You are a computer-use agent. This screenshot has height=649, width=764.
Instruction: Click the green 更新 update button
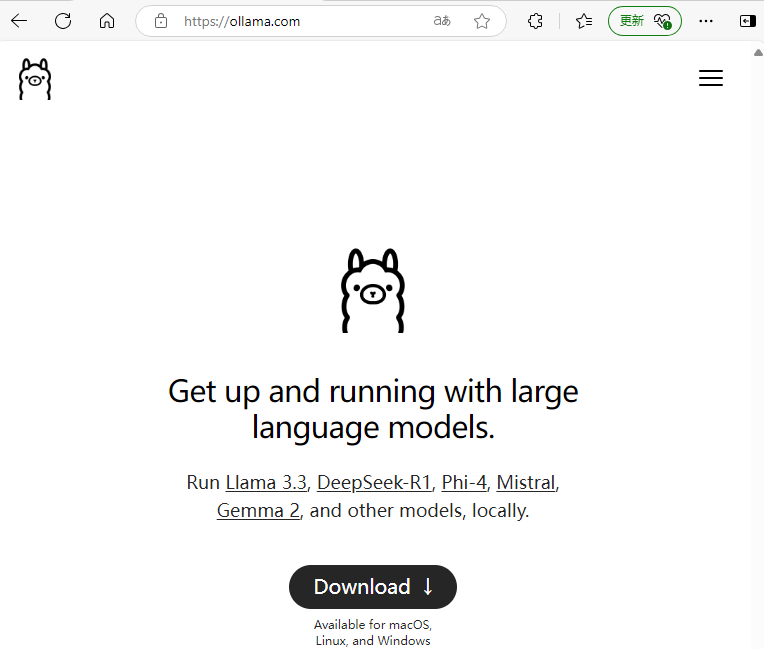(645, 21)
